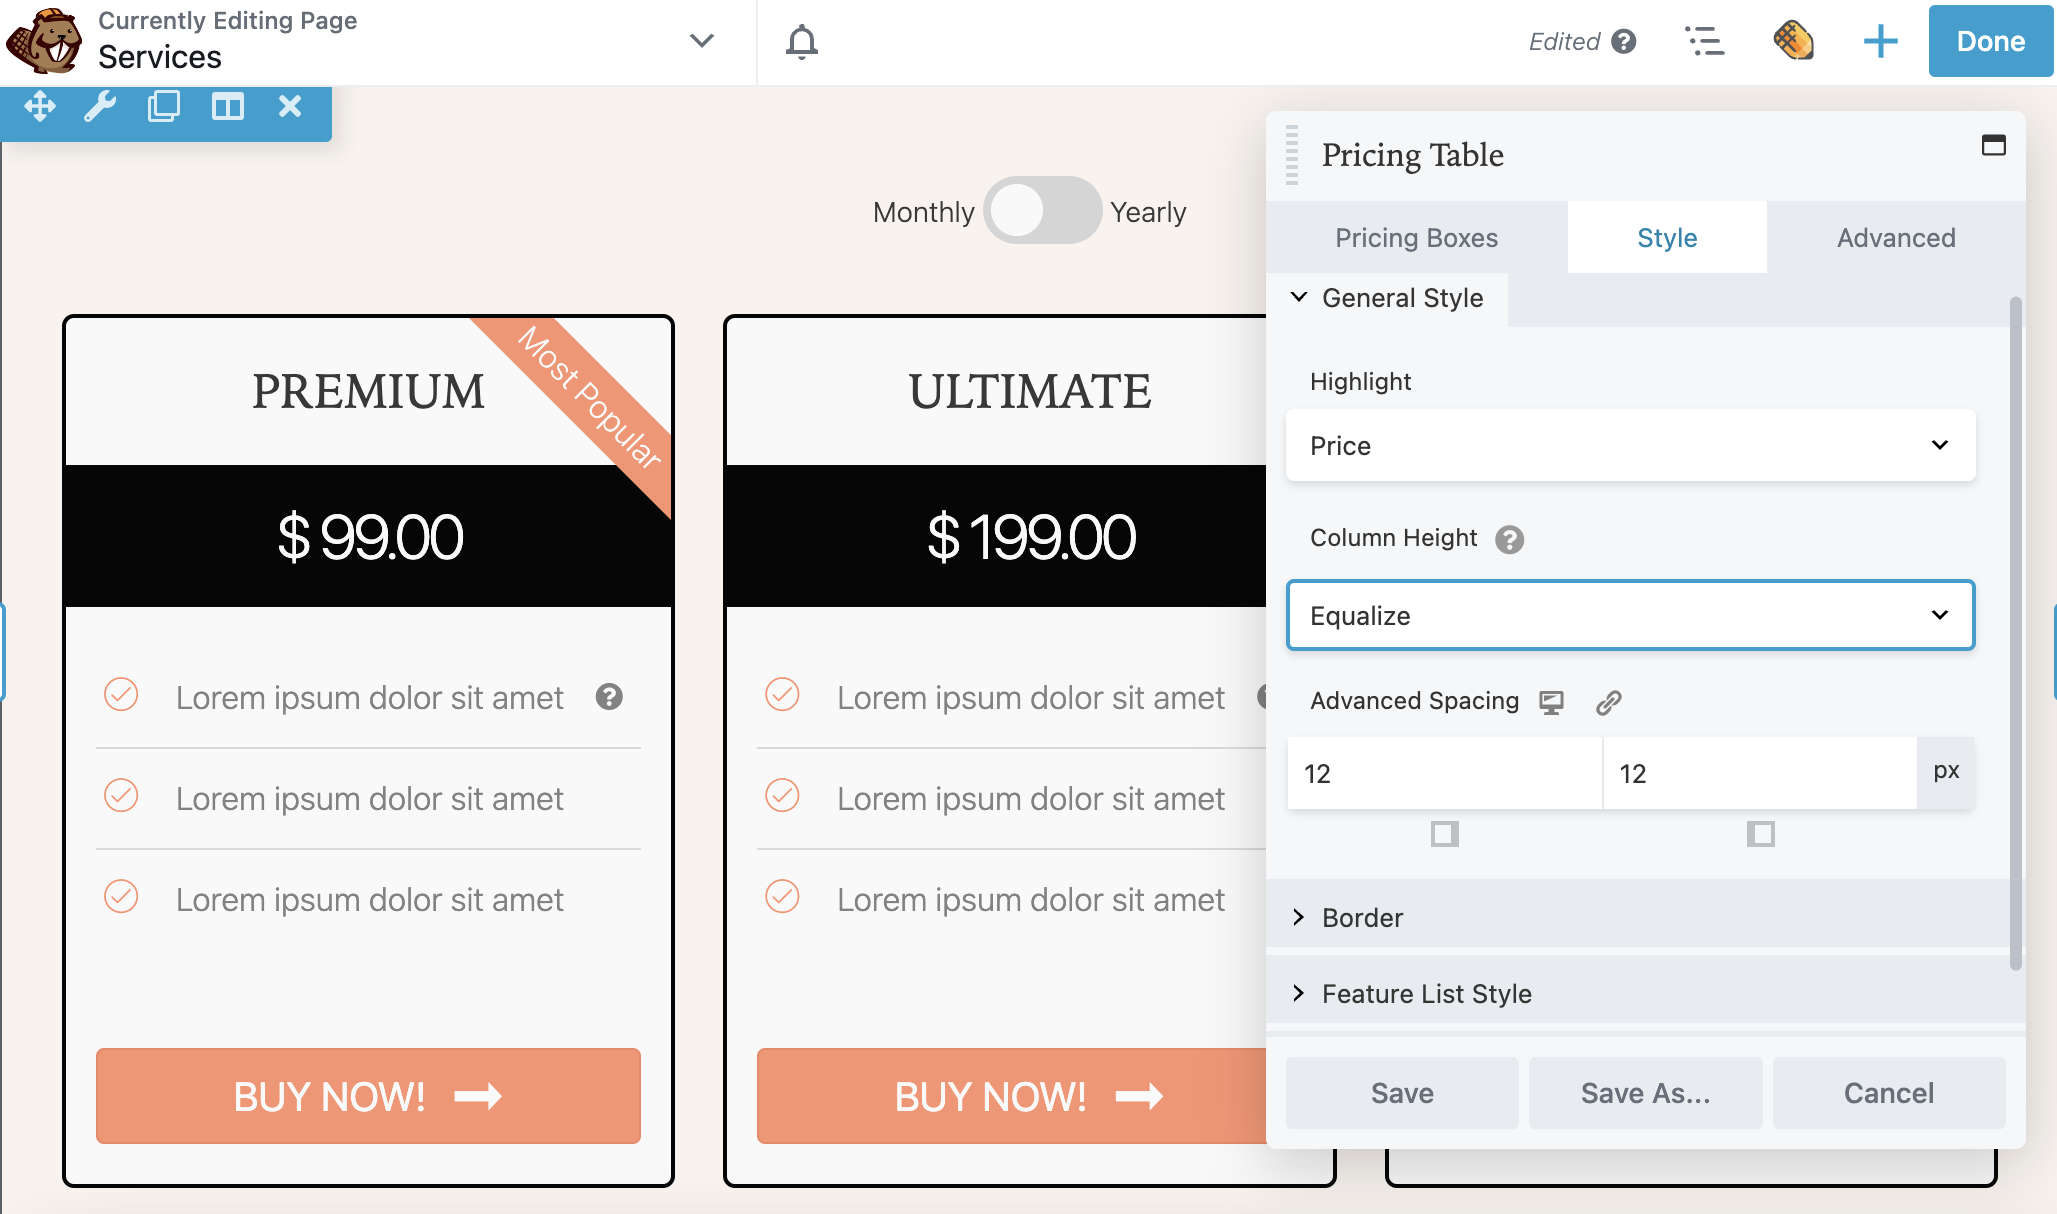This screenshot has width=2057, height=1214.
Task: Open column settings icon in overlay bar
Action: pos(227,106)
